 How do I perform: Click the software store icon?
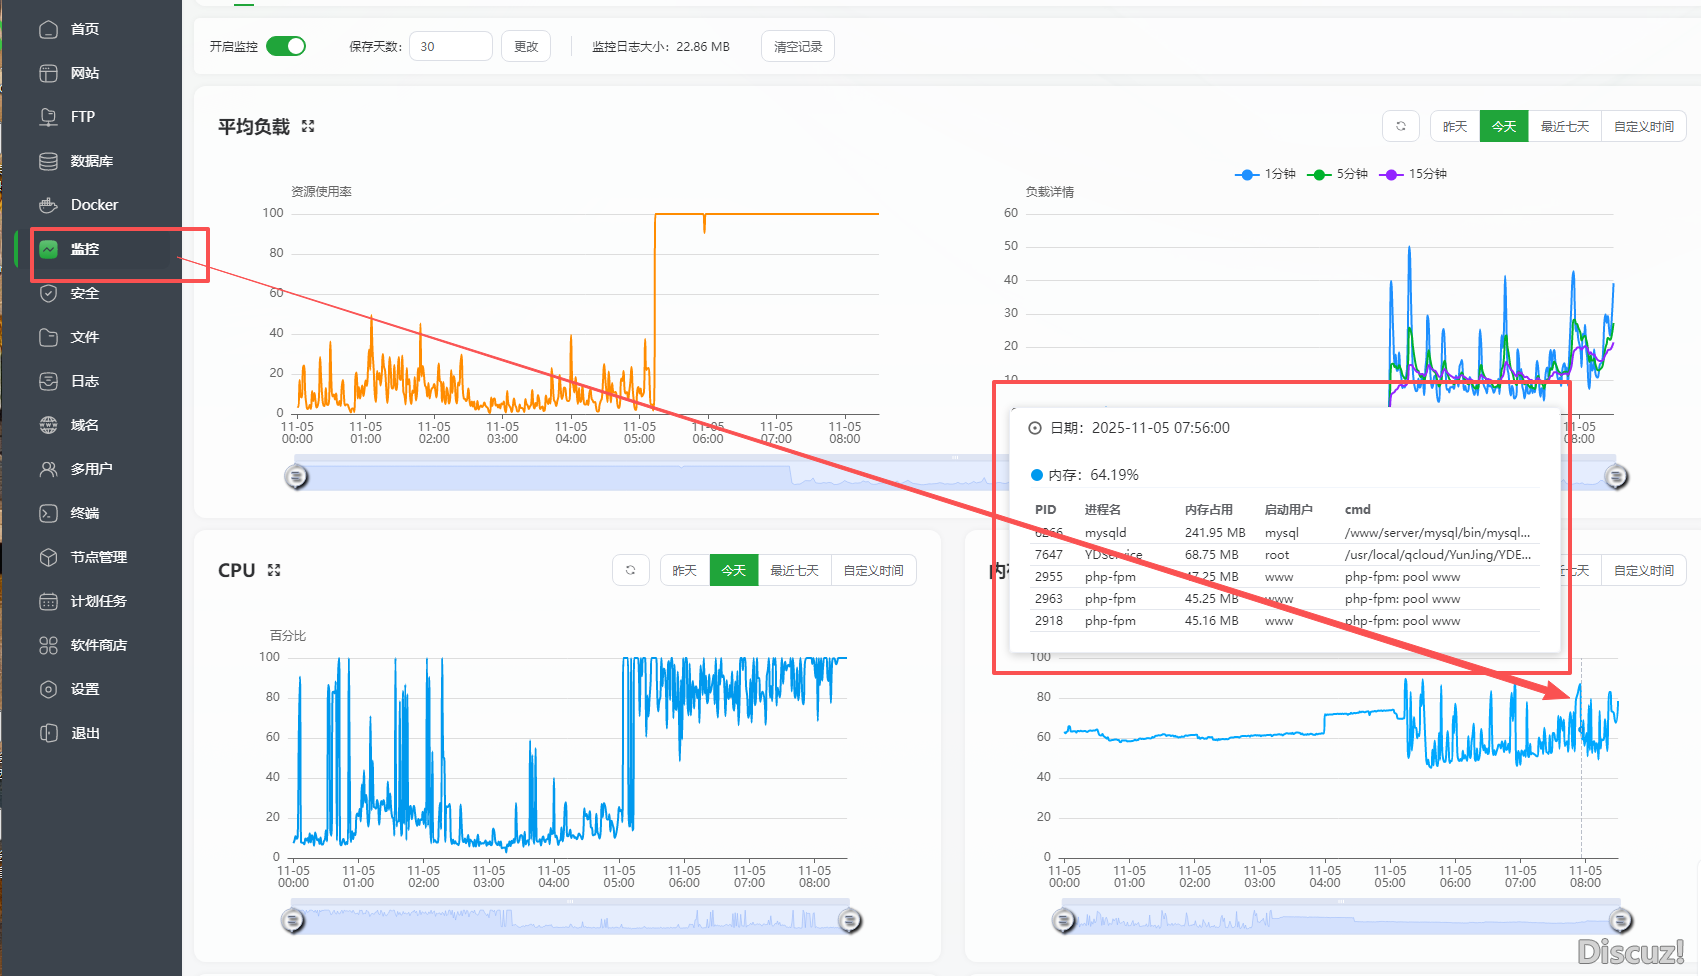tap(48, 645)
